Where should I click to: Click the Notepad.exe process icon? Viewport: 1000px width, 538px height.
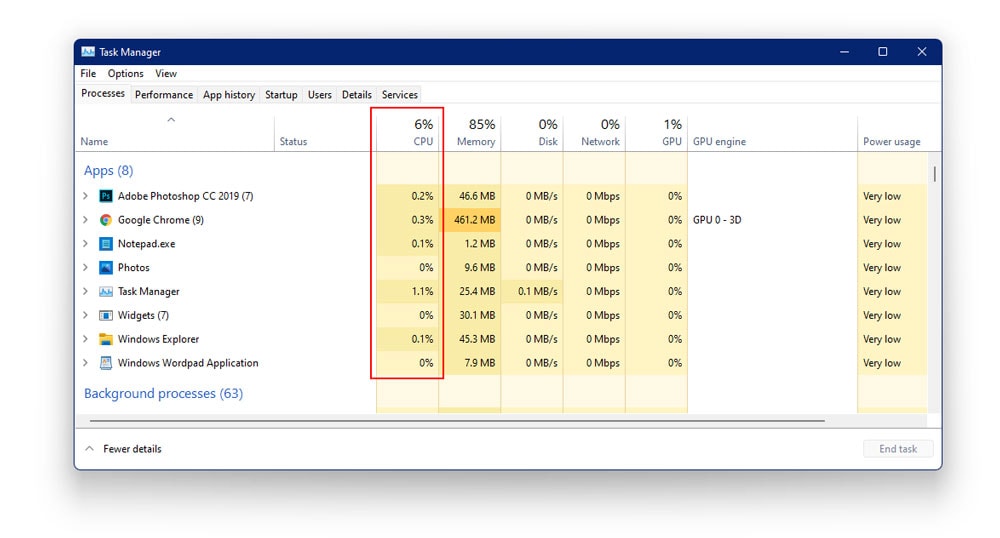click(106, 244)
